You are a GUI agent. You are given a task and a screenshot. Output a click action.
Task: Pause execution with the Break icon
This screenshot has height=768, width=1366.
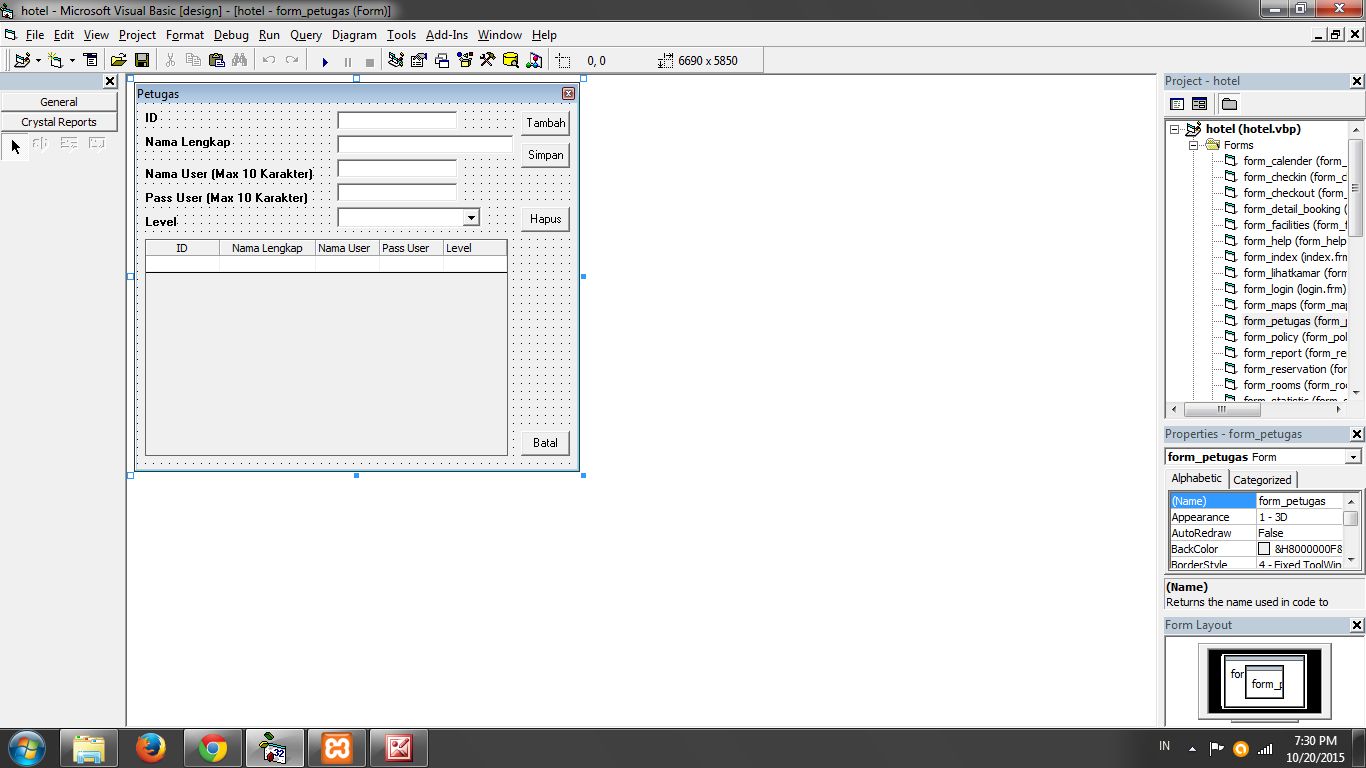347,60
